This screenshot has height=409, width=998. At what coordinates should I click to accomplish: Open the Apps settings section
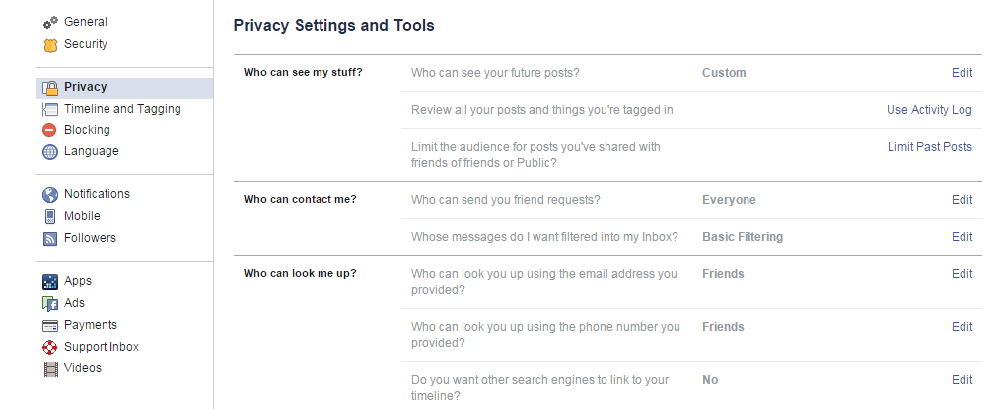78,281
